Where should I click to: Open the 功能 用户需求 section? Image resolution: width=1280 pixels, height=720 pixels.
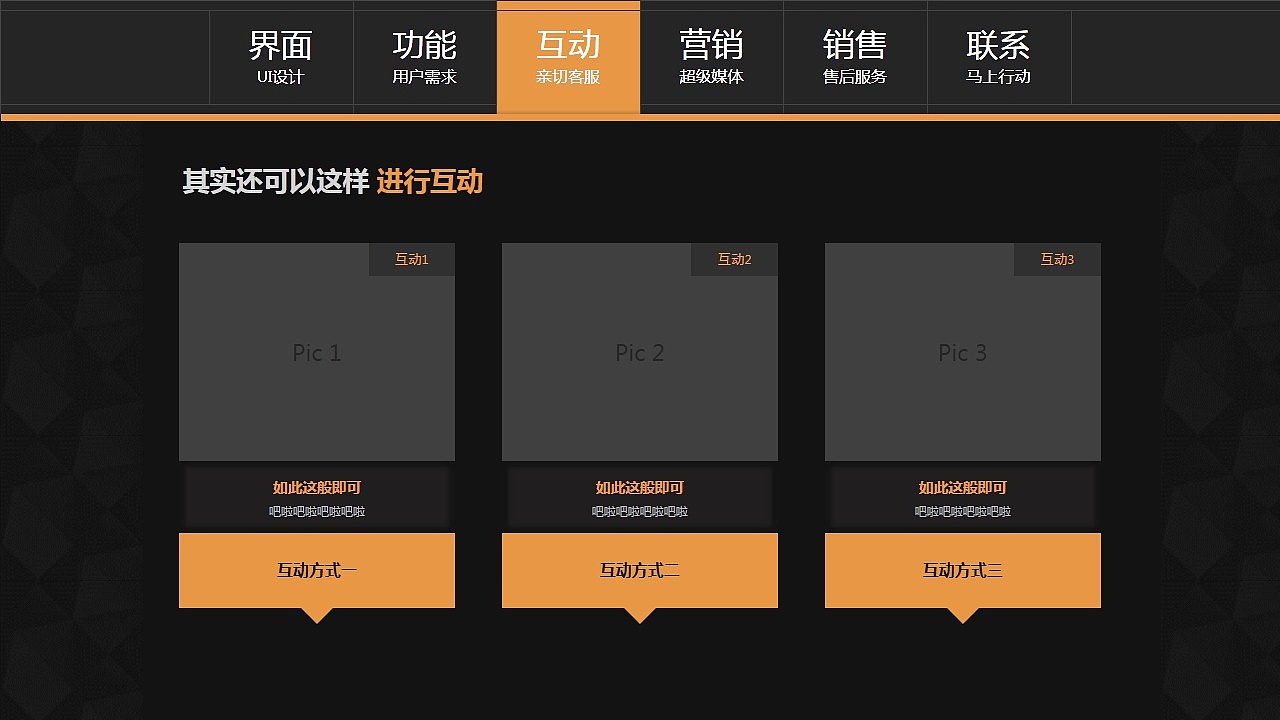tap(425, 58)
